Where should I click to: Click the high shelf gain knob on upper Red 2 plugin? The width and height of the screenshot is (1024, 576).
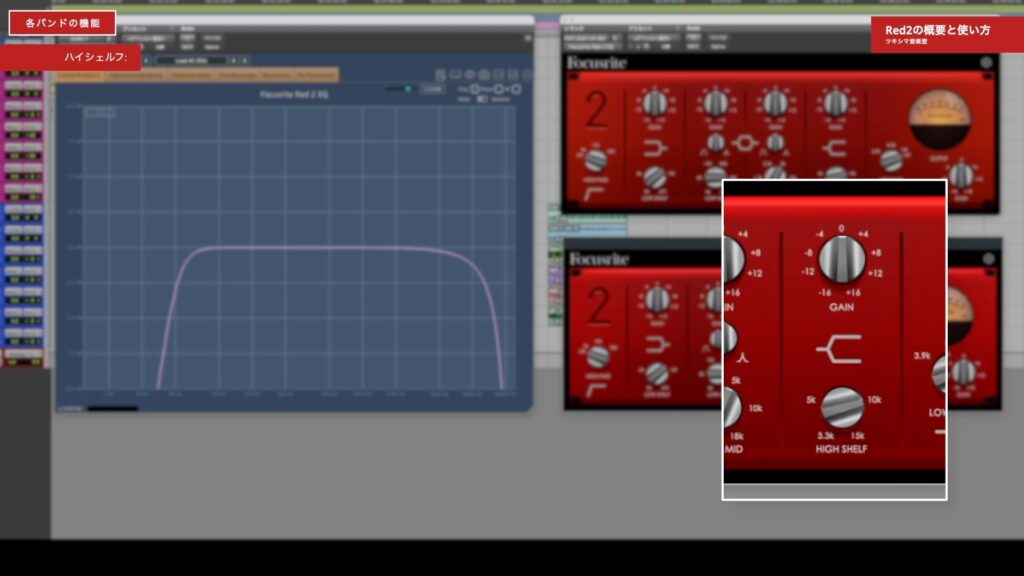pos(835,103)
